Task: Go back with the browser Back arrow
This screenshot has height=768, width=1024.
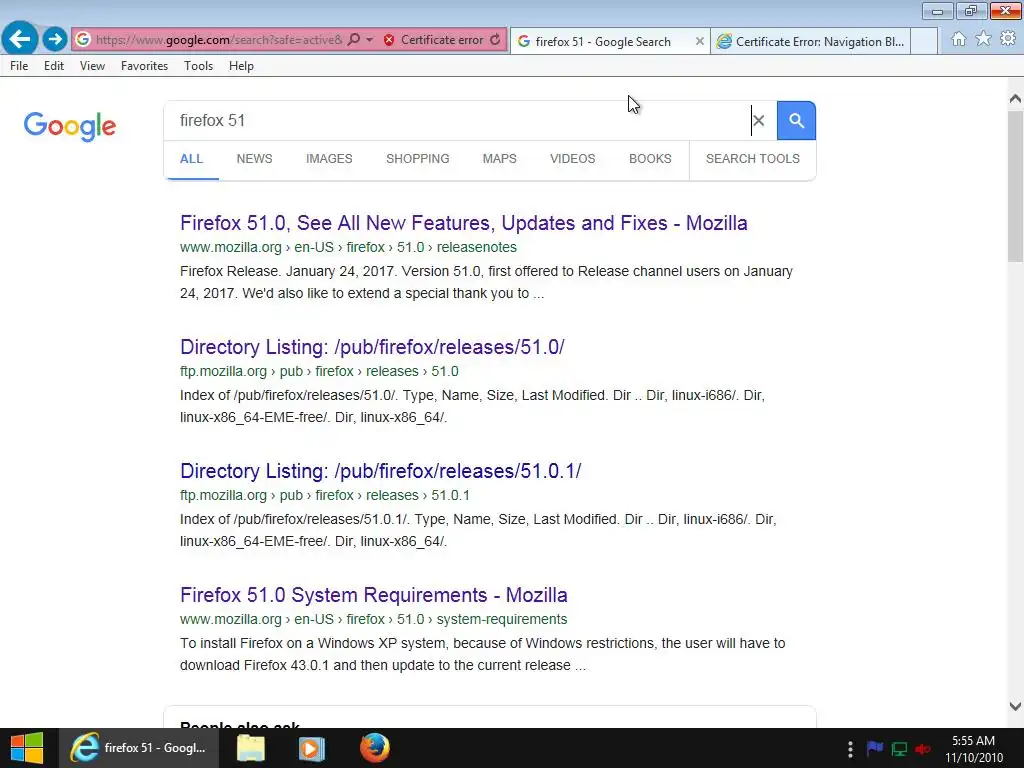Action: [20, 39]
